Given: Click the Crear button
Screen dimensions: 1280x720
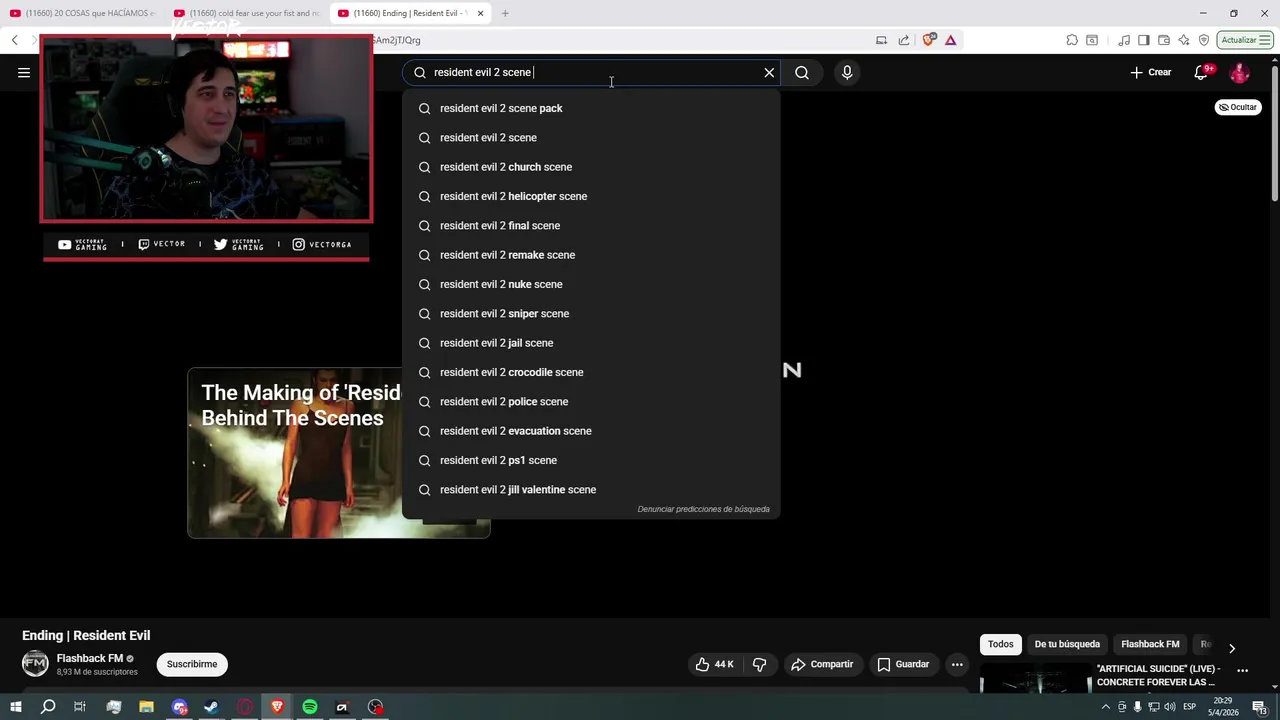Looking at the screenshot, I should click(1151, 72).
